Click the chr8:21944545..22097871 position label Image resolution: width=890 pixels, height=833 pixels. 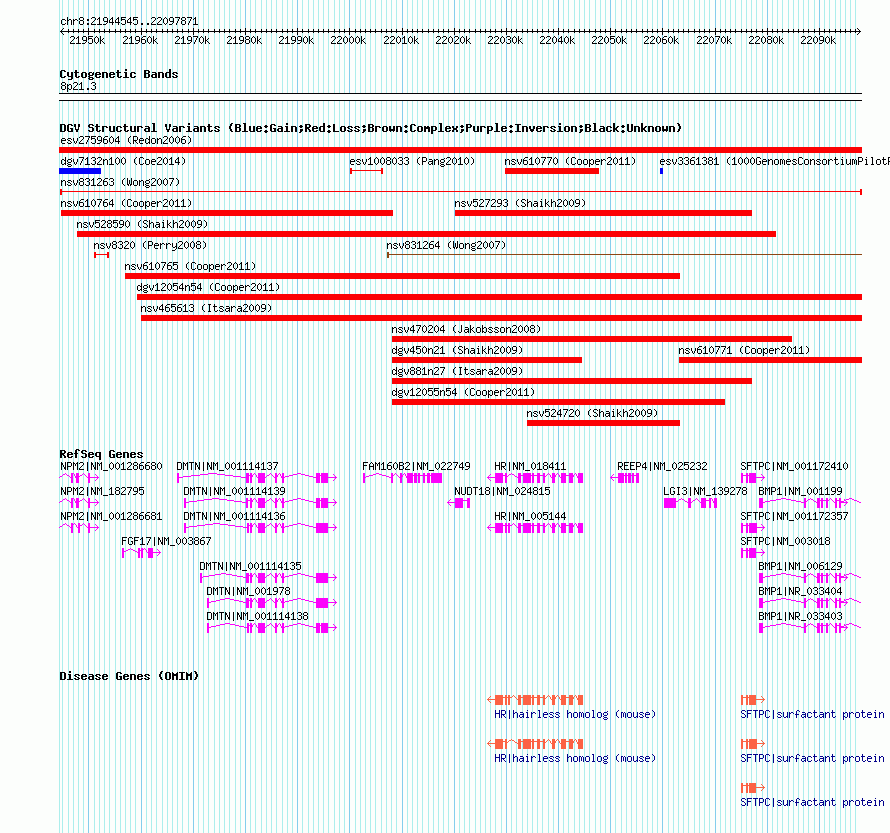click(x=129, y=22)
